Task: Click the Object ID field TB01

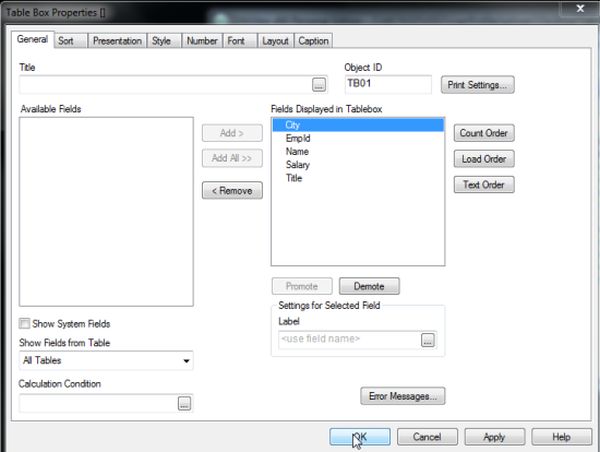Action: [x=388, y=84]
